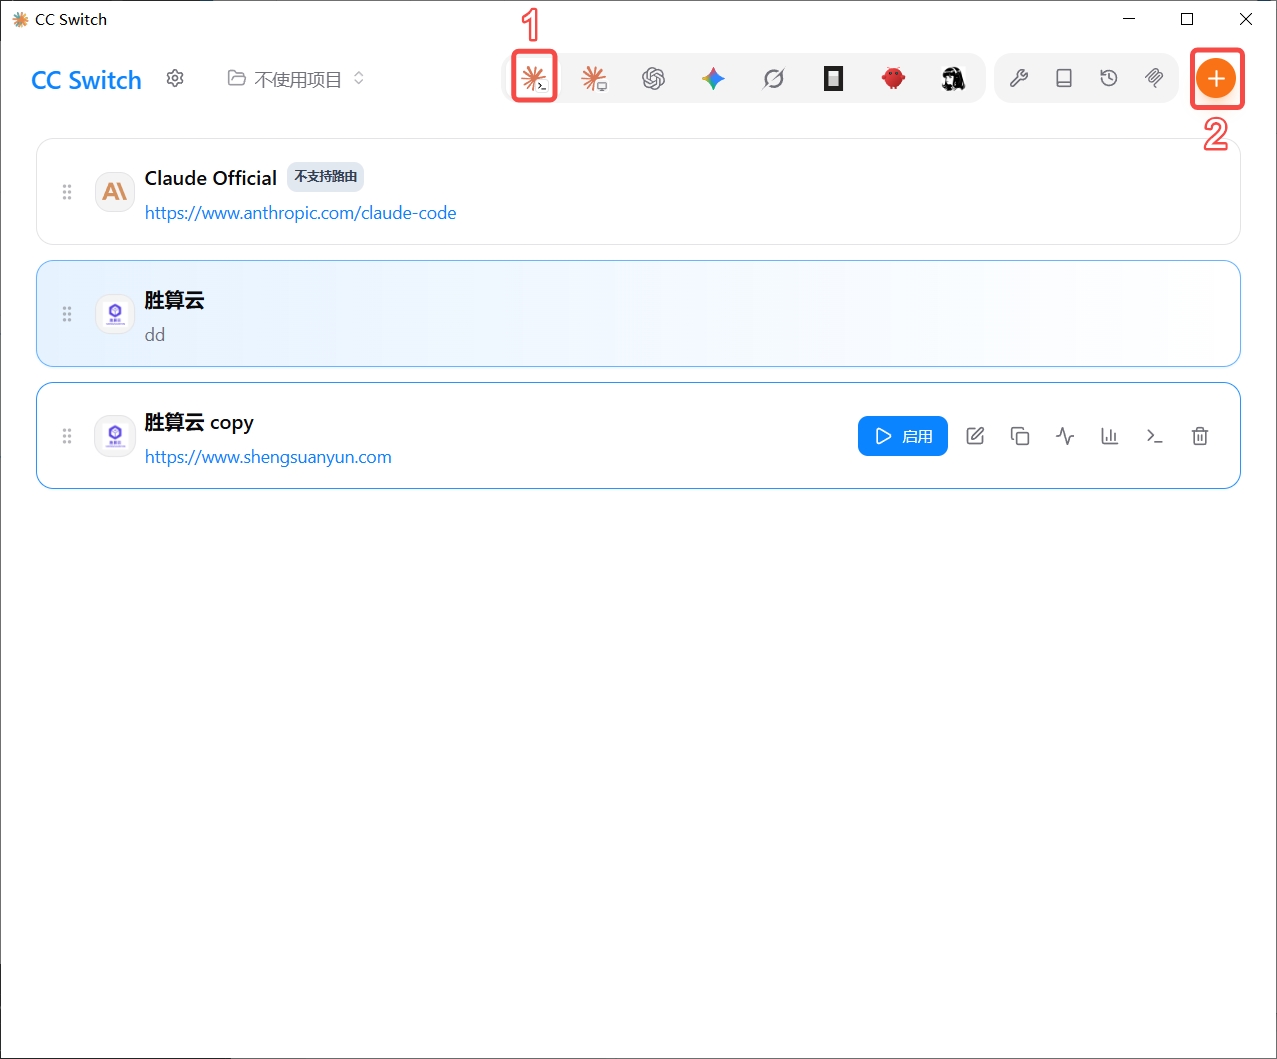Screen dimensions: 1277x1059
Task: Select the slashed circle app icon
Action: pyautogui.click(x=773, y=78)
